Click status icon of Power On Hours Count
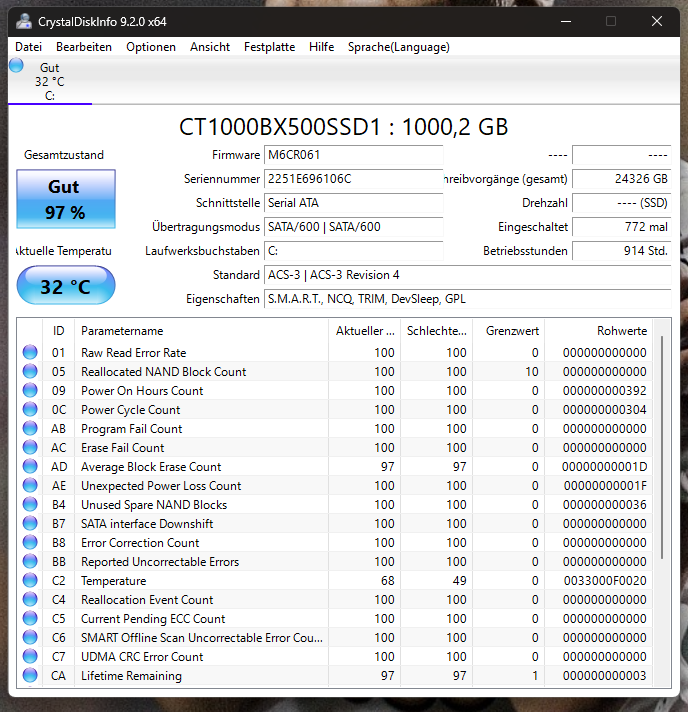 [x=30, y=391]
